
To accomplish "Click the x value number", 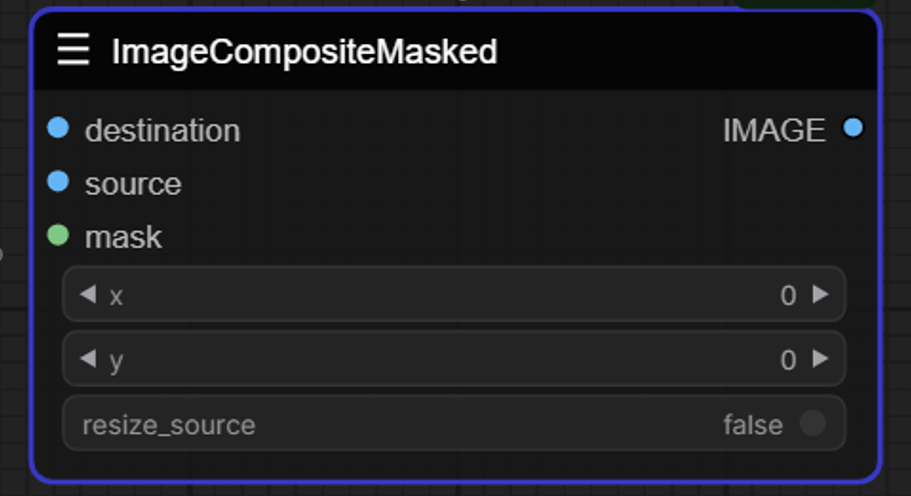I will tap(788, 295).
